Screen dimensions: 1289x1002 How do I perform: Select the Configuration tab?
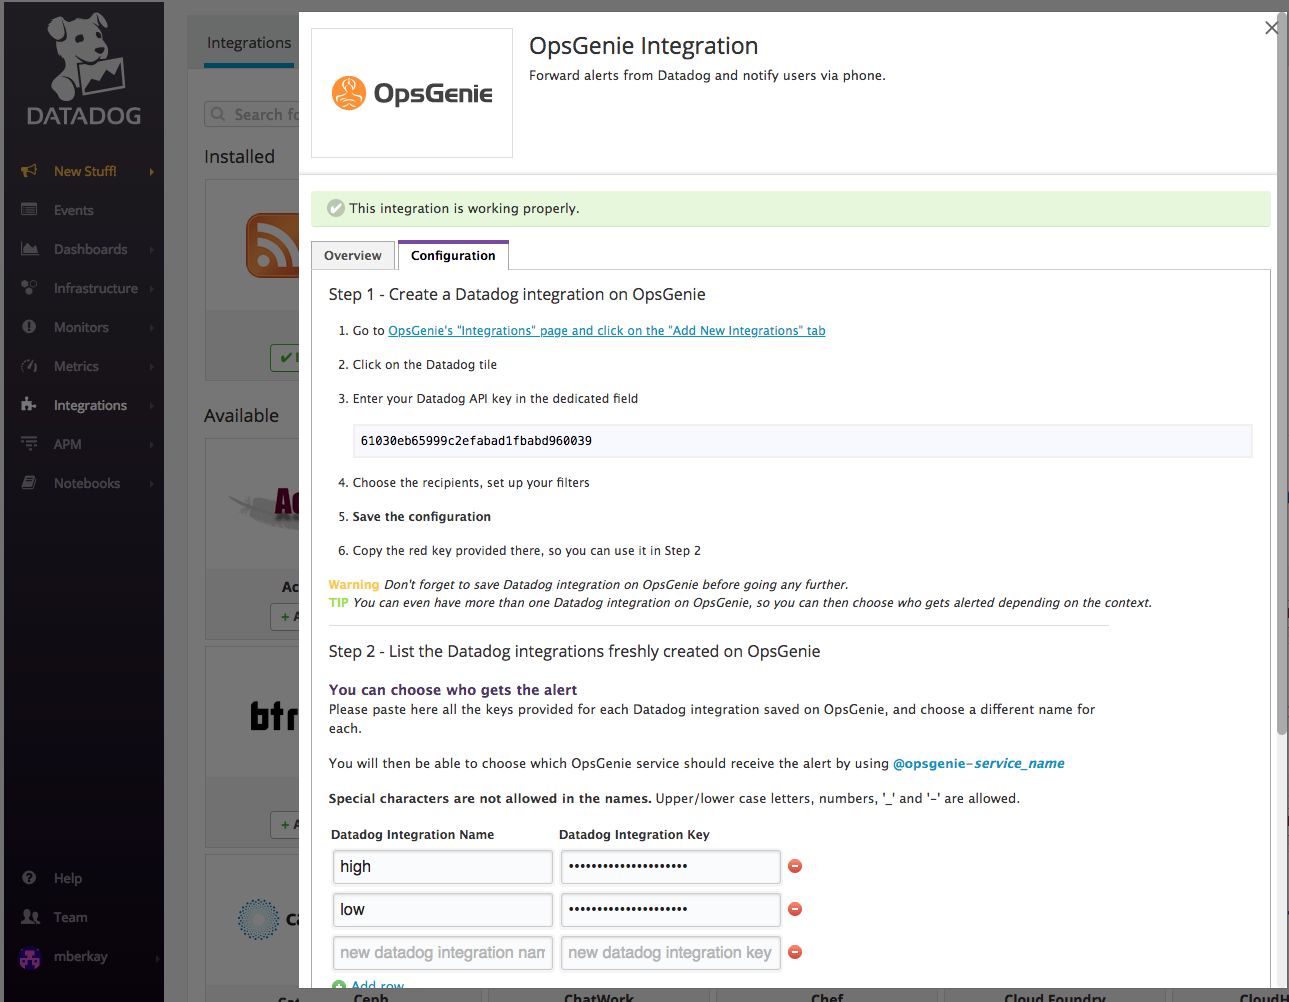click(x=453, y=255)
